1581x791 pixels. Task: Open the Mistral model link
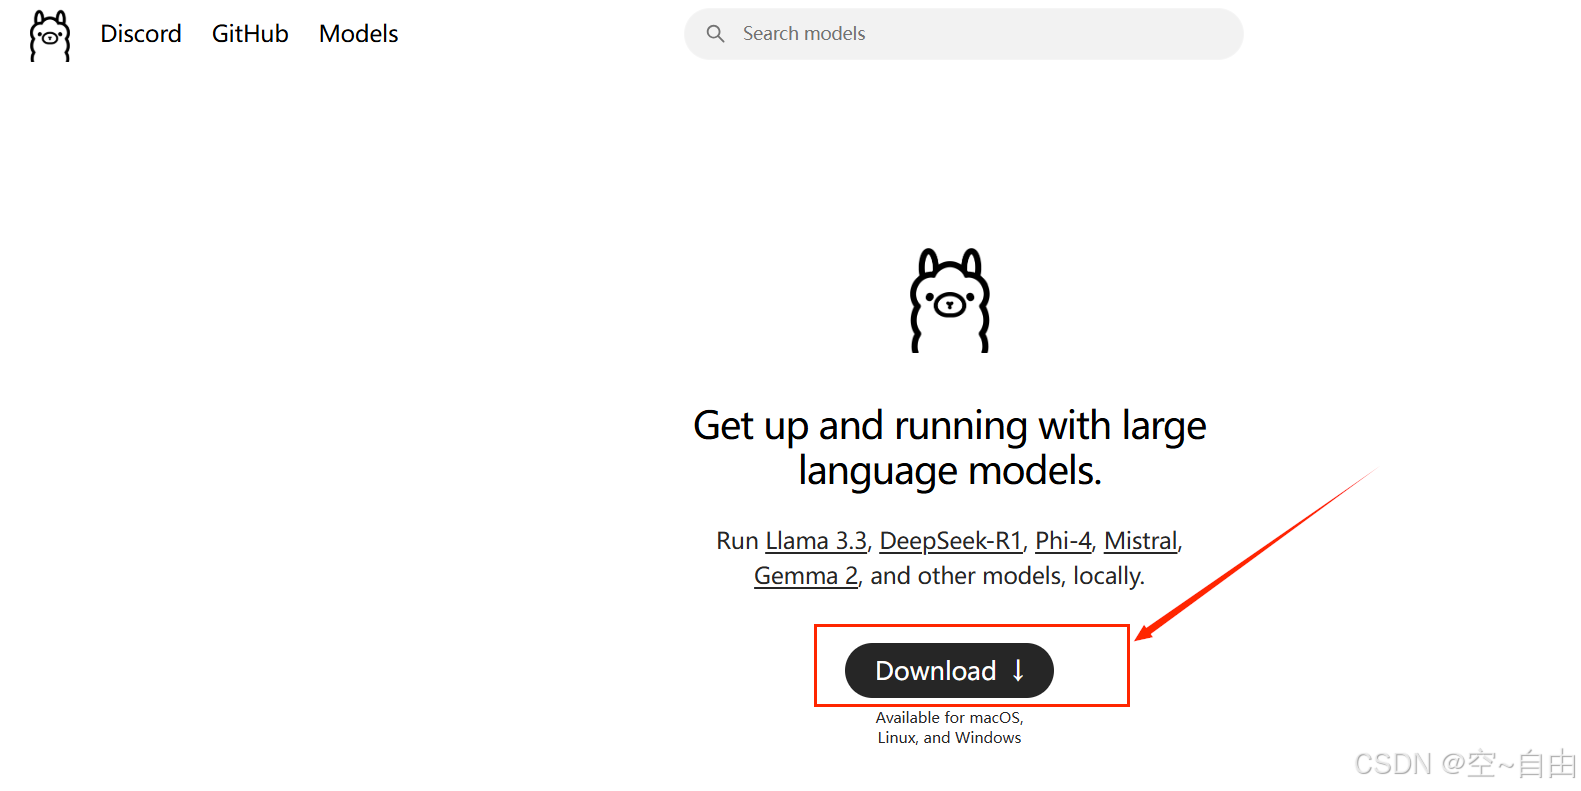1141,541
